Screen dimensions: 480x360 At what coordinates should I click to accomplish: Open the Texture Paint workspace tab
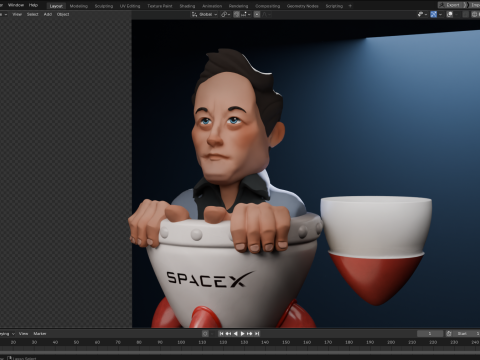(x=160, y=6)
